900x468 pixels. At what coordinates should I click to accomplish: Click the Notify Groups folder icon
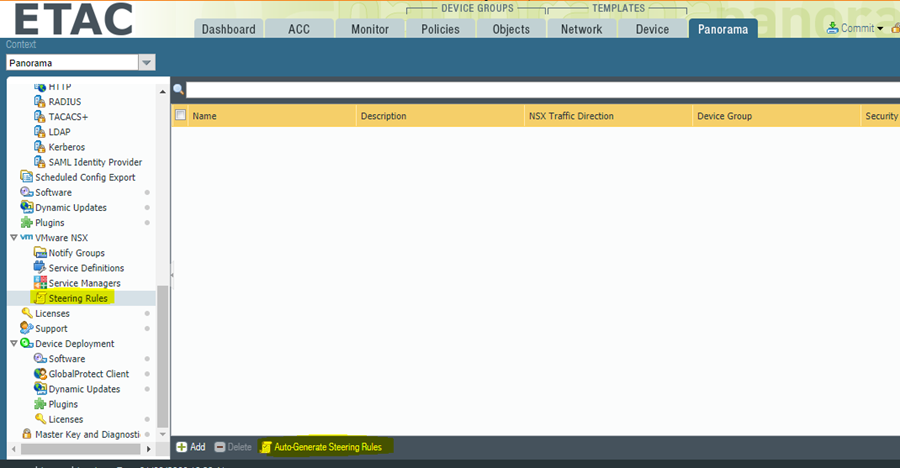point(40,253)
